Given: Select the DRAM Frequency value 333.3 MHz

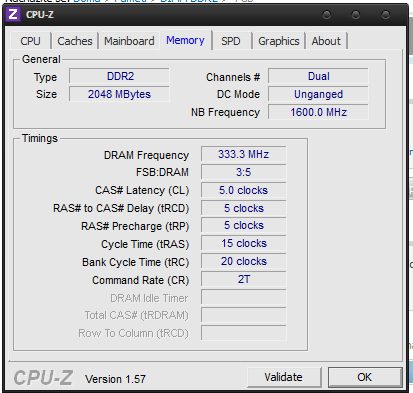Looking at the screenshot, I should 244,155.
